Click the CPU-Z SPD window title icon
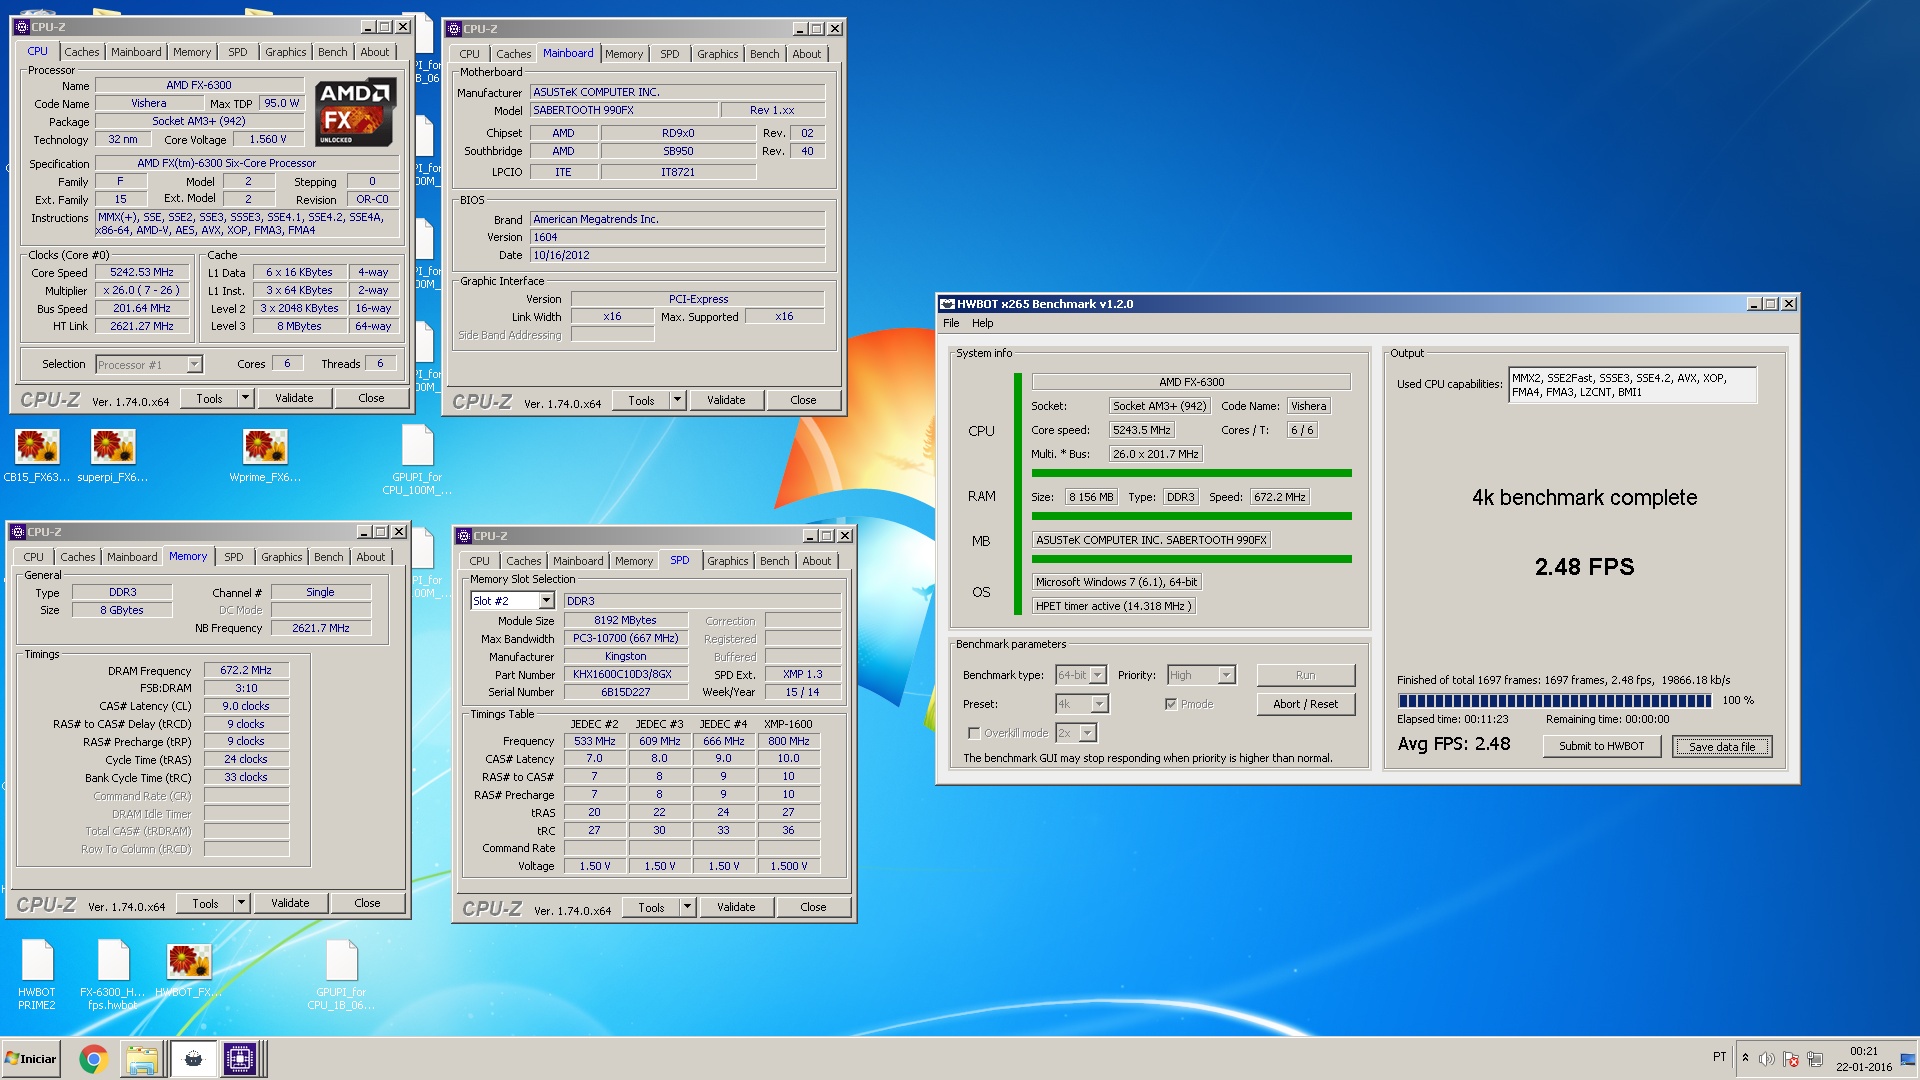This screenshot has width=1920, height=1080. click(465, 536)
